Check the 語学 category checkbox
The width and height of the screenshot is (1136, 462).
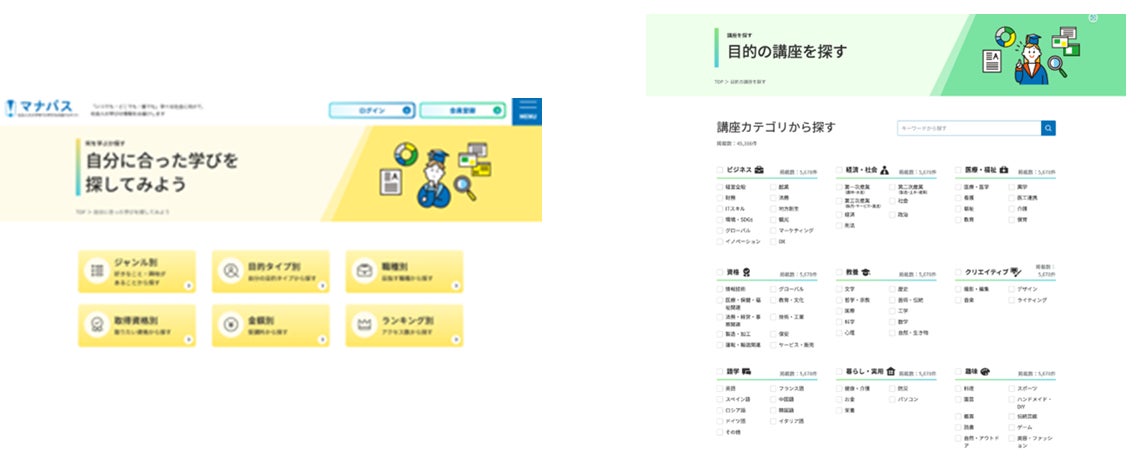click(719, 371)
